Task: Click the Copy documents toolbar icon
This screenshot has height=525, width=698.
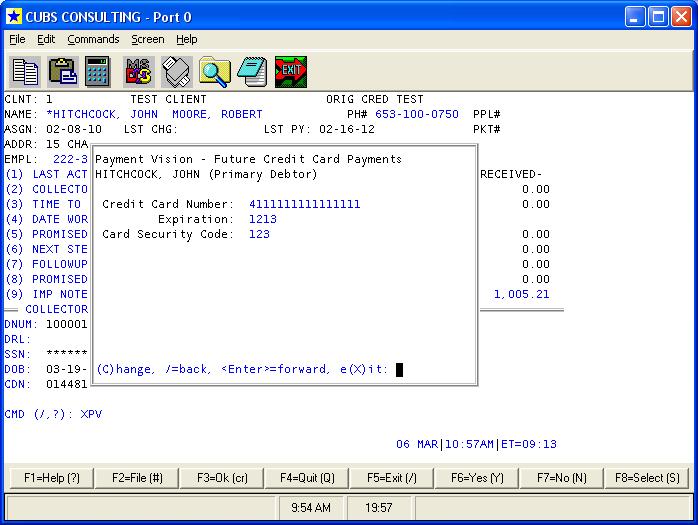Action: coord(25,72)
